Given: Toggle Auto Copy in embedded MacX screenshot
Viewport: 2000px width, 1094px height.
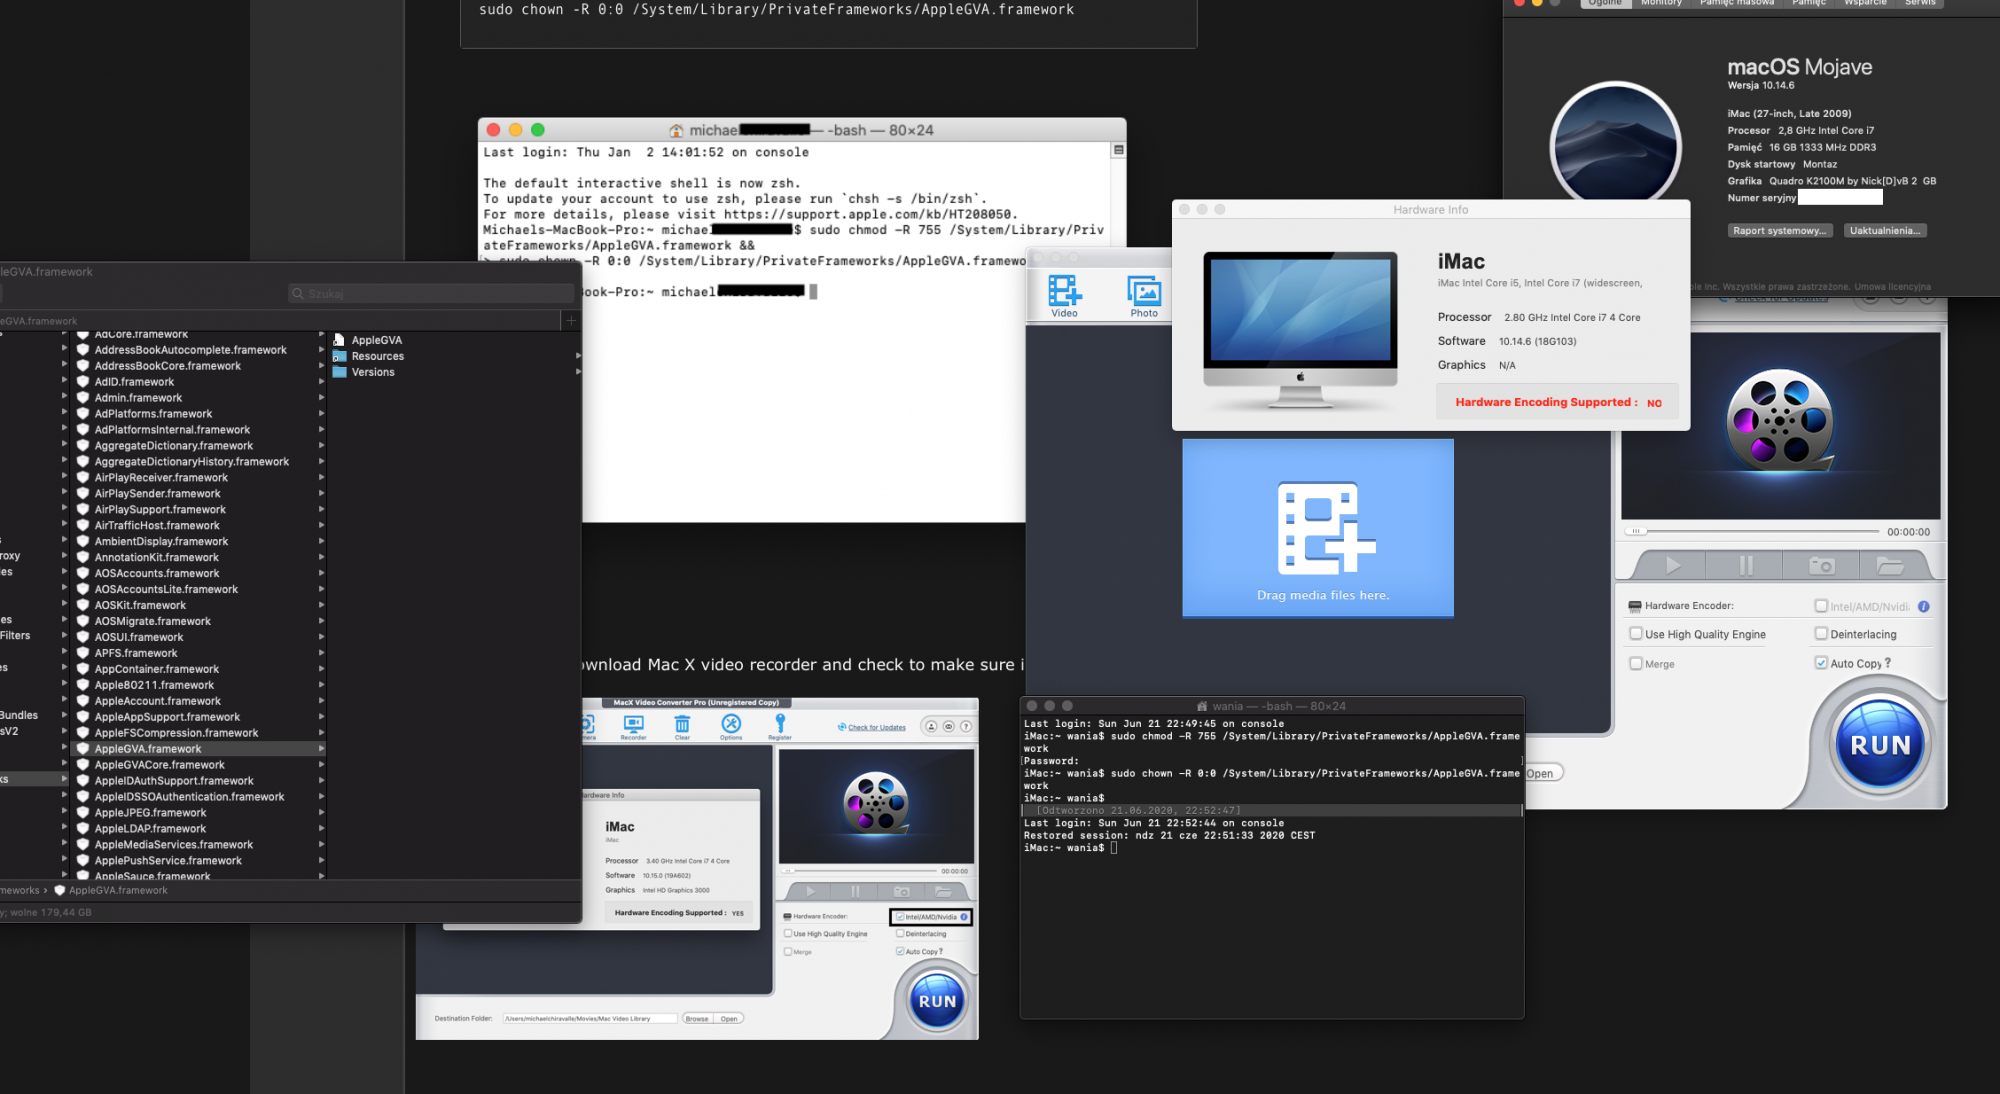Looking at the screenshot, I should tap(900, 951).
